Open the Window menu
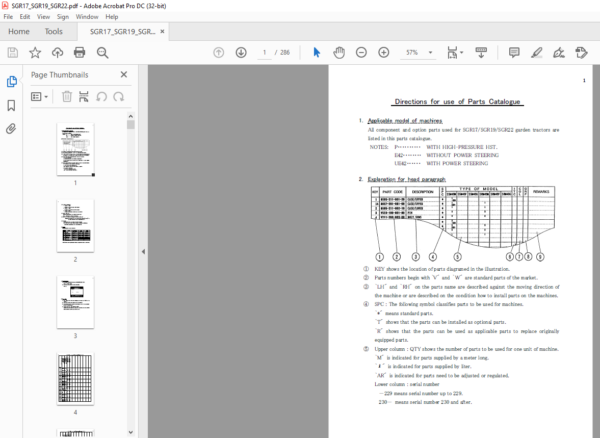Screen dimensions: 600x438 pos(87,17)
